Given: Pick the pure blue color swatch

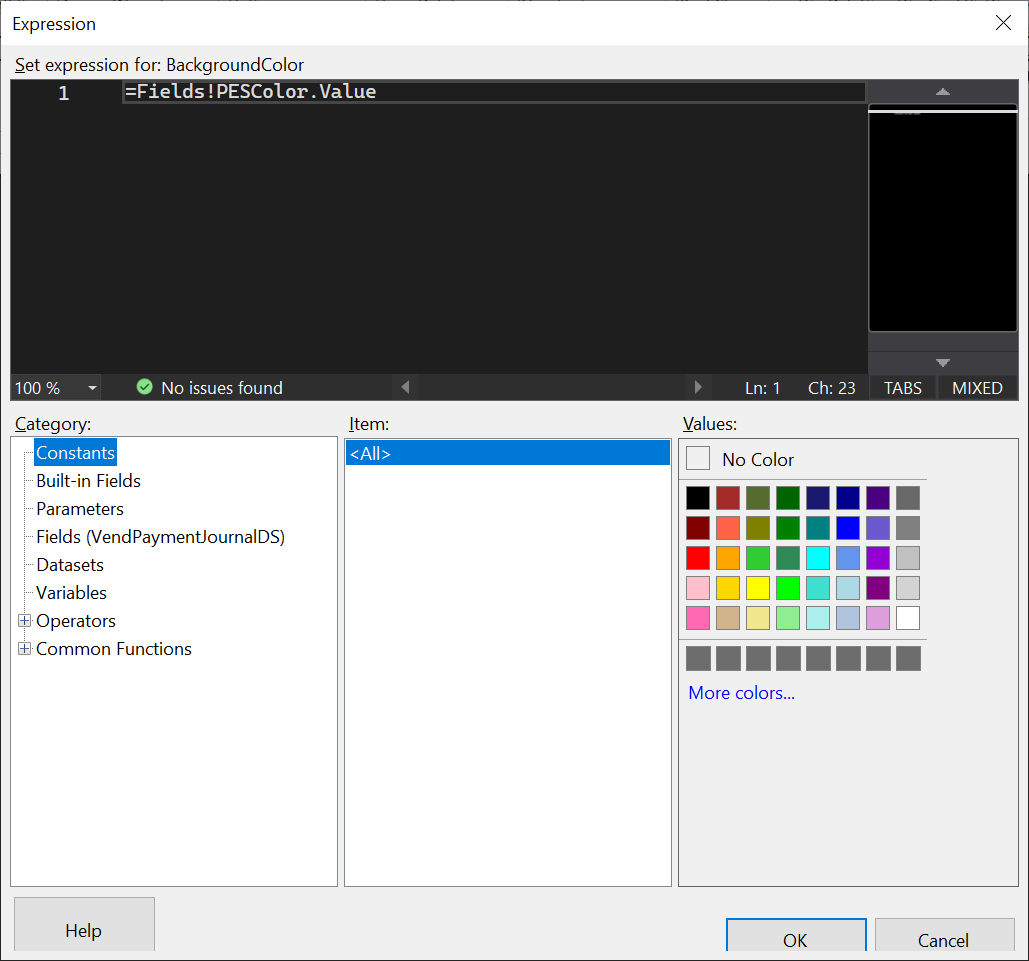Looking at the screenshot, I should (848, 528).
